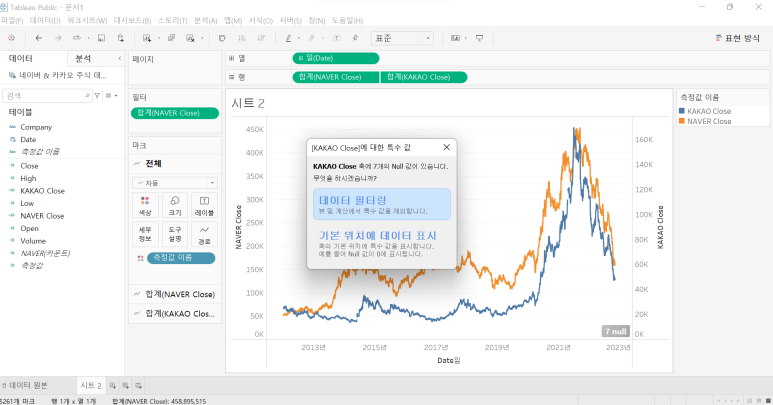The width and height of the screenshot is (773, 405).
Task: Select the 합계(NAVER Close) filter pill
Action: point(175,113)
